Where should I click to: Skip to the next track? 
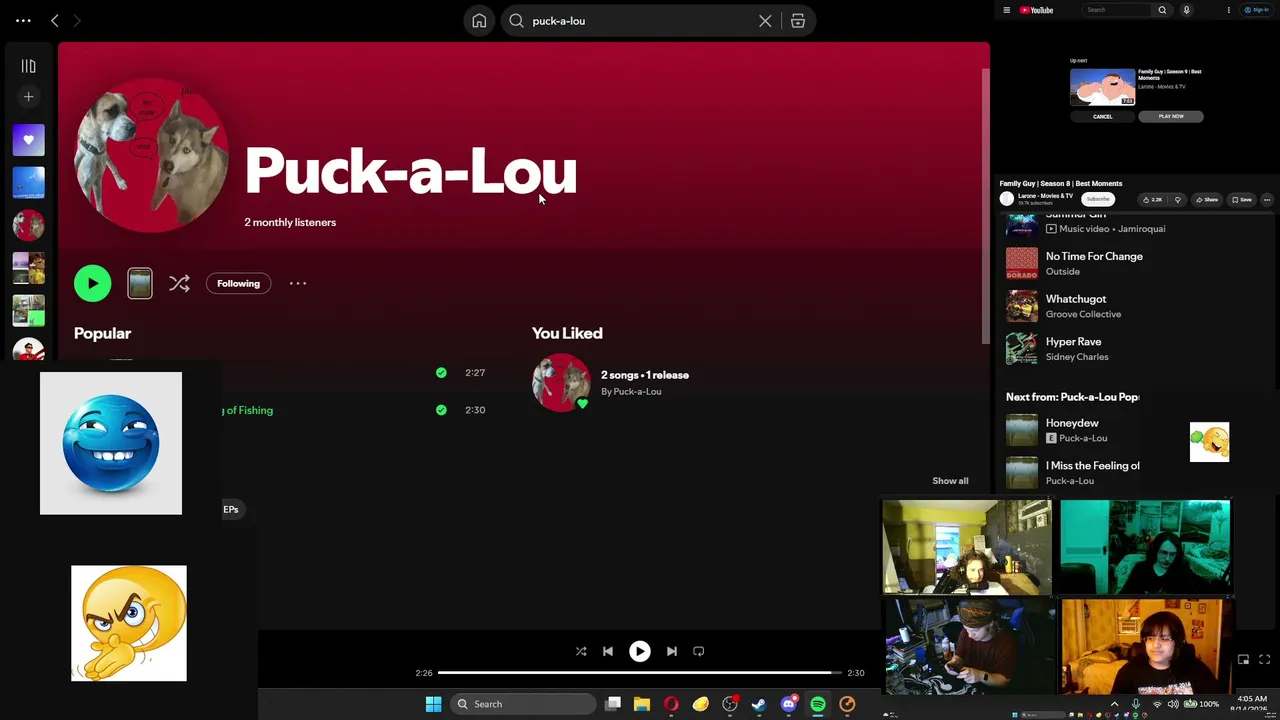point(672,651)
